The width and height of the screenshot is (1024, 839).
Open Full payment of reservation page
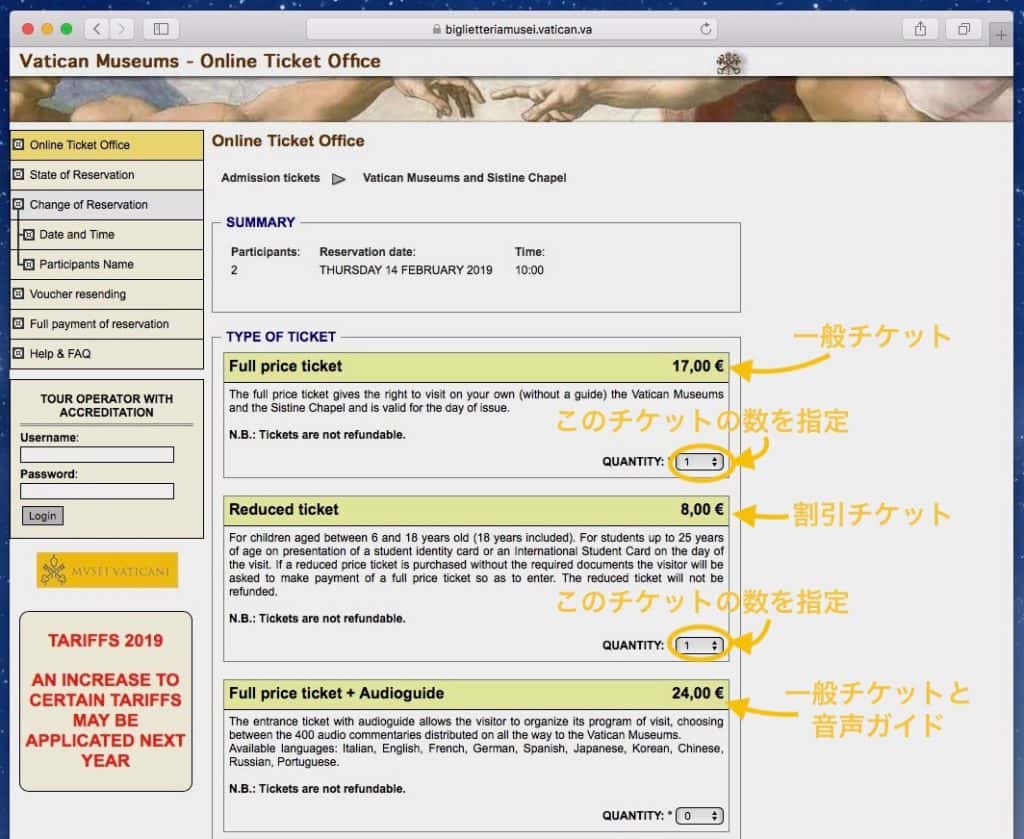tap(107, 324)
